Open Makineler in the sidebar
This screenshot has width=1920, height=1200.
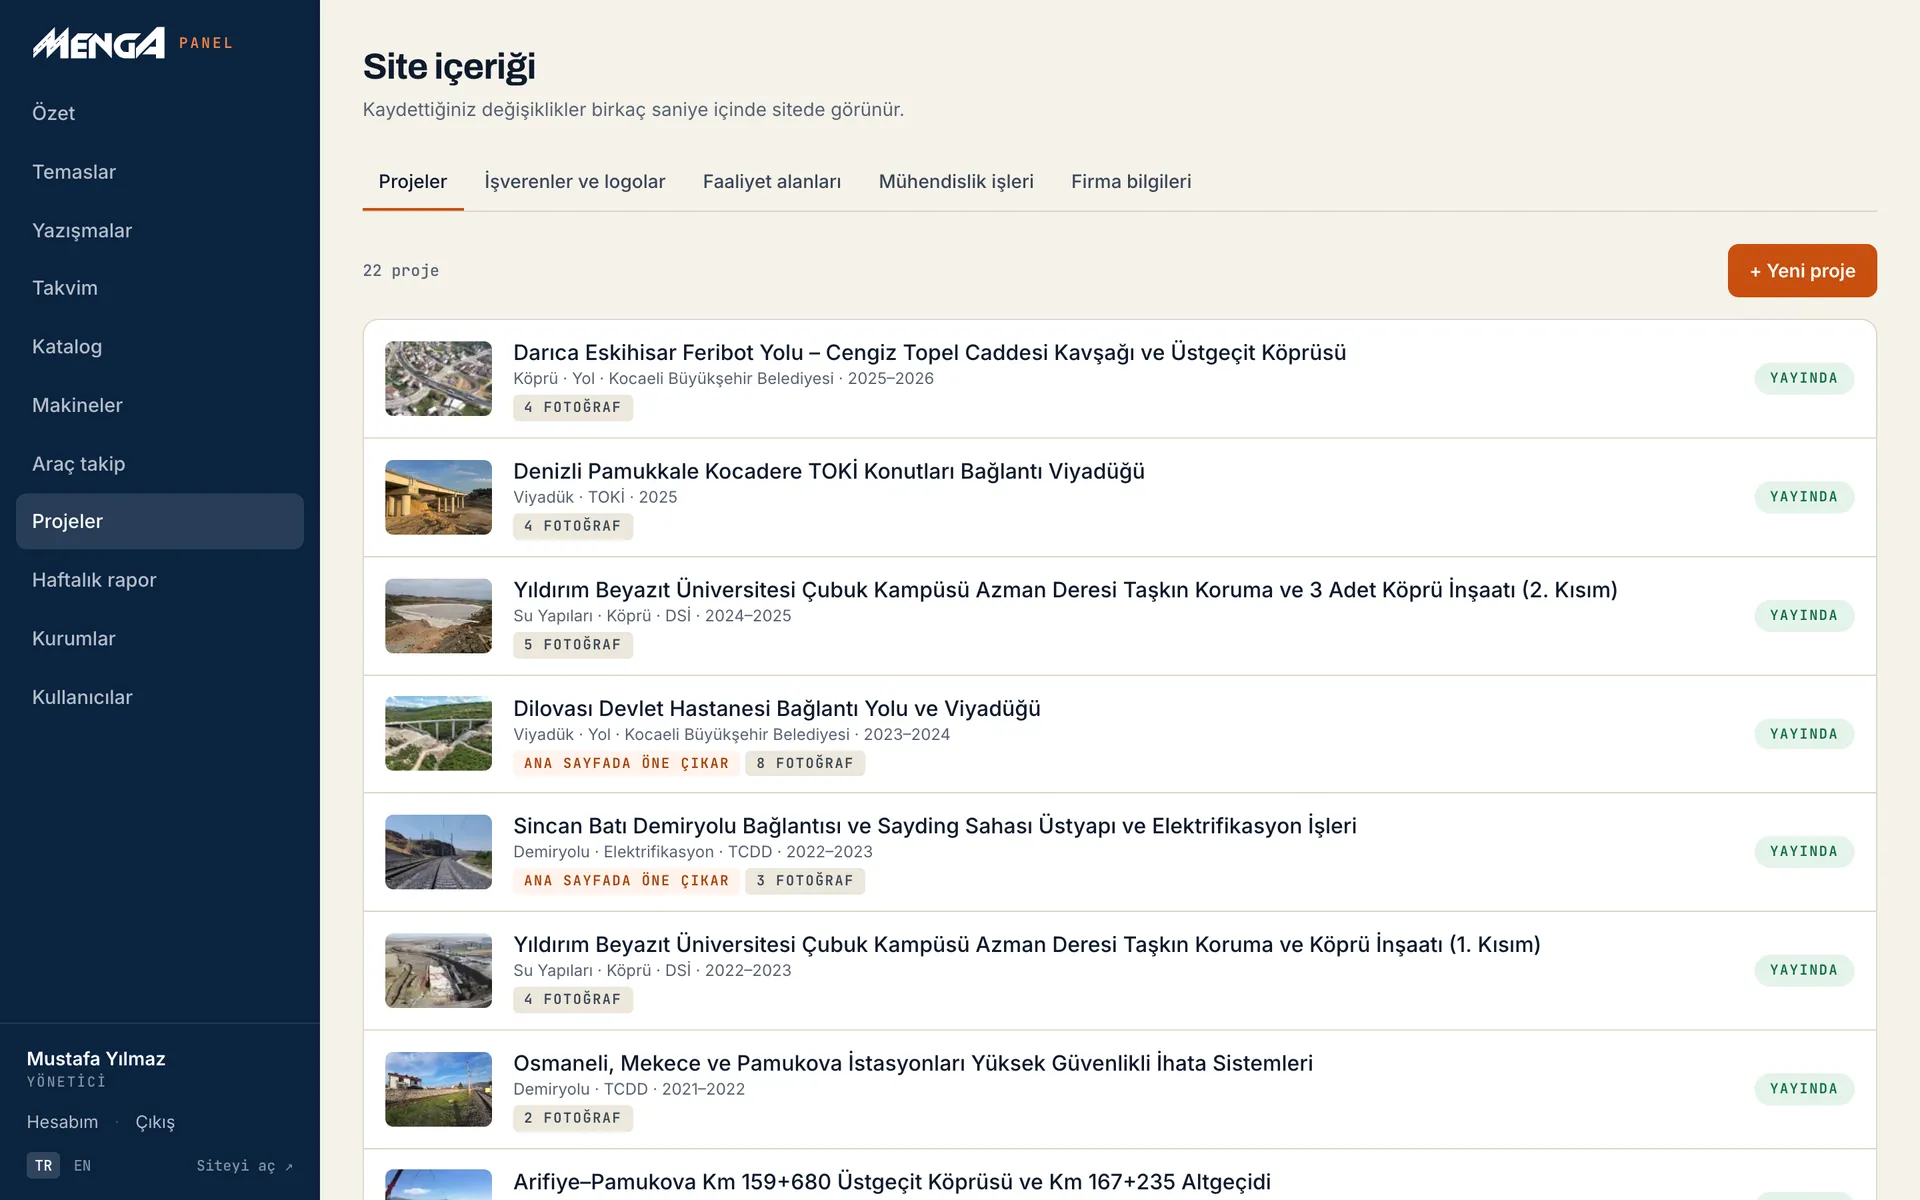tap(160, 405)
